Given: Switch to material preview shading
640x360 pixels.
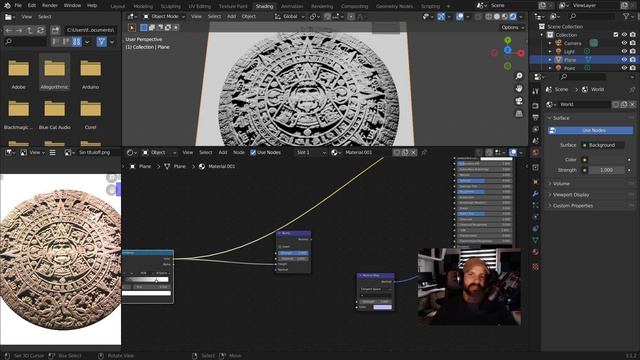Looking at the screenshot, I should [x=505, y=17].
